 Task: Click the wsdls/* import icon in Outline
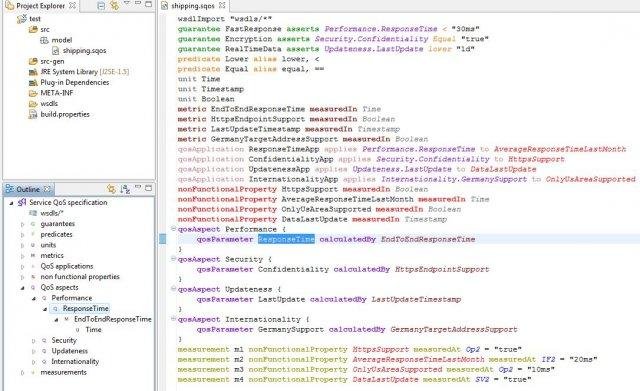pyautogui.click(x=33, y=213)
